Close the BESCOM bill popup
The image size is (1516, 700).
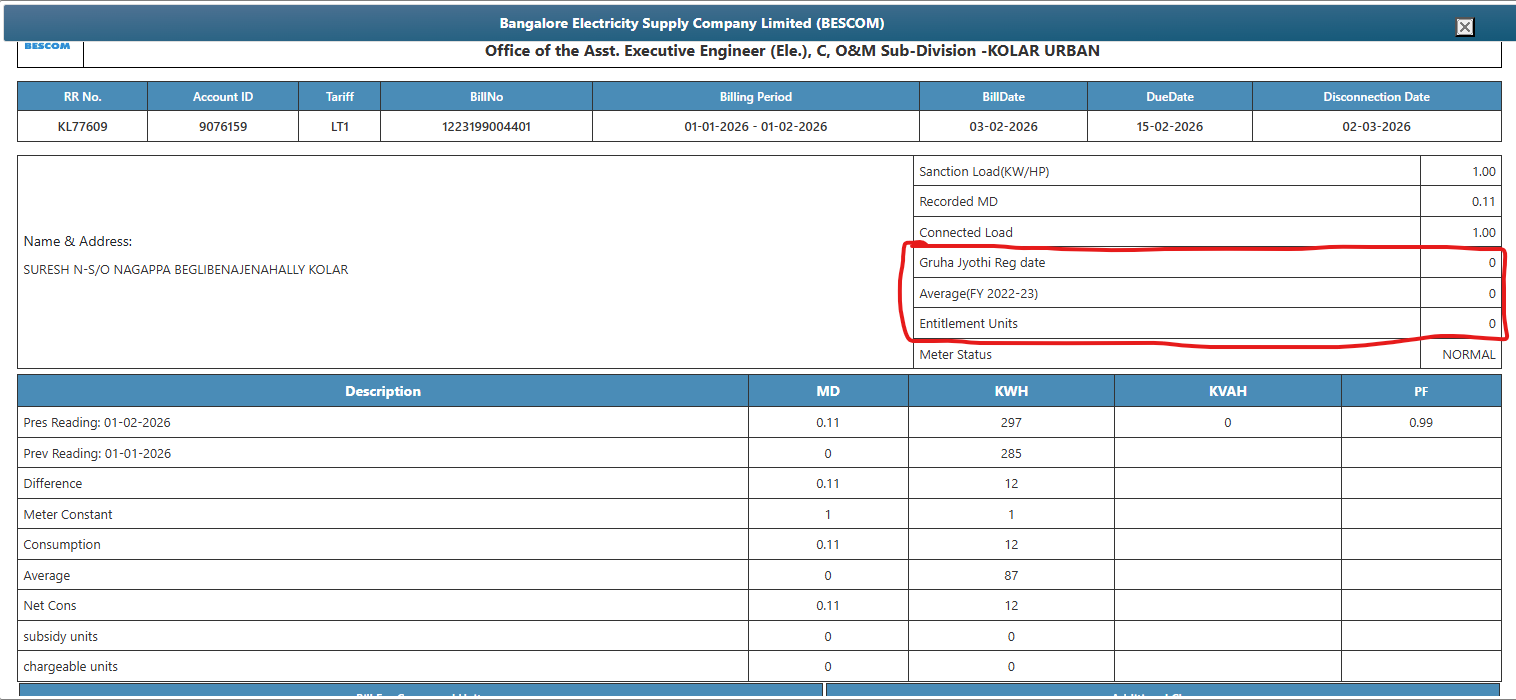click(x=1464, y=27)
